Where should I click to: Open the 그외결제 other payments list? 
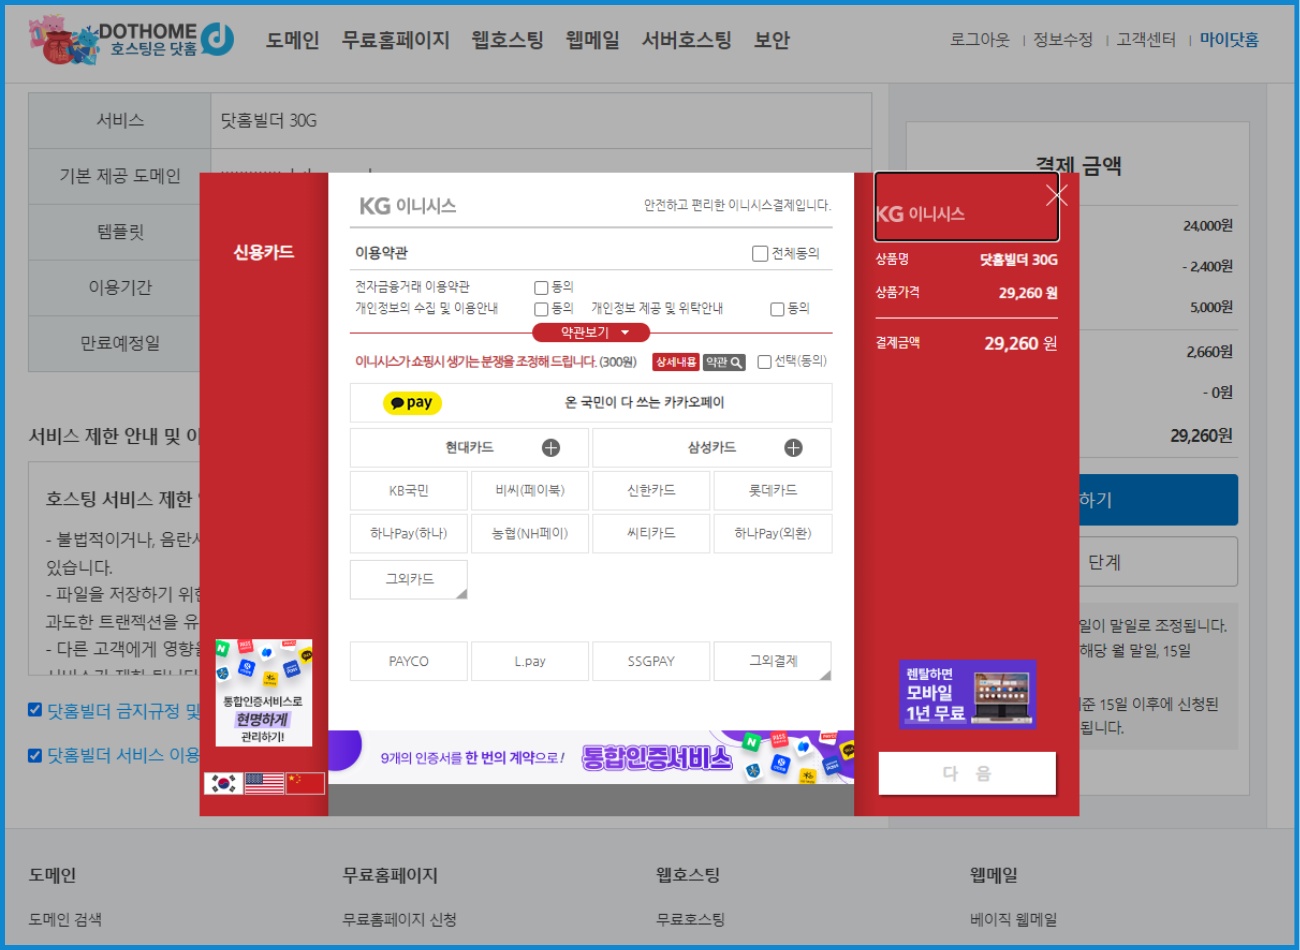[x=772, y=661]
